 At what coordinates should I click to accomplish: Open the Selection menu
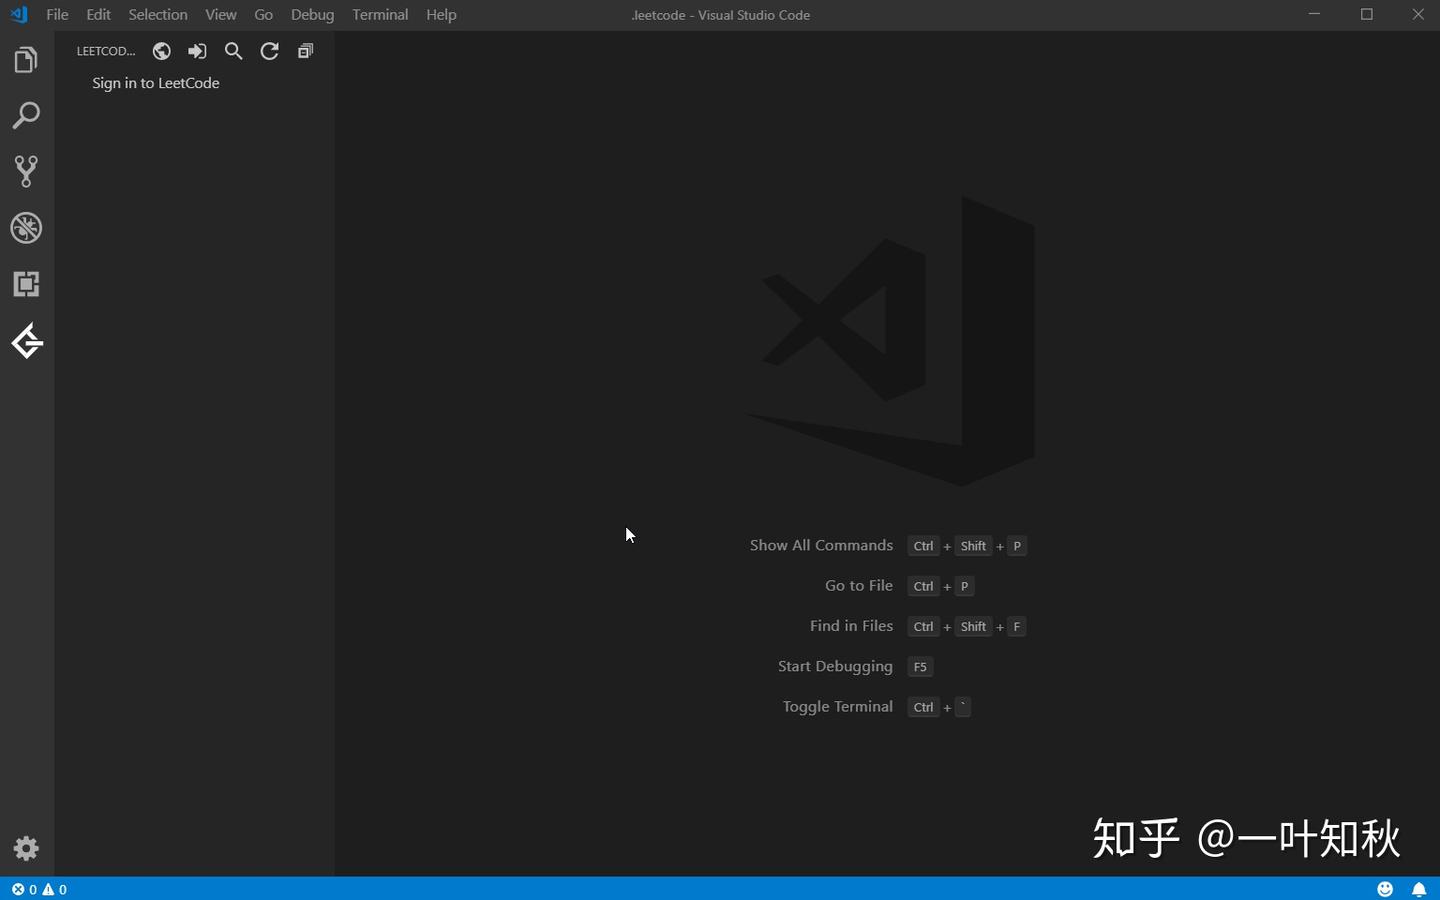158,15
